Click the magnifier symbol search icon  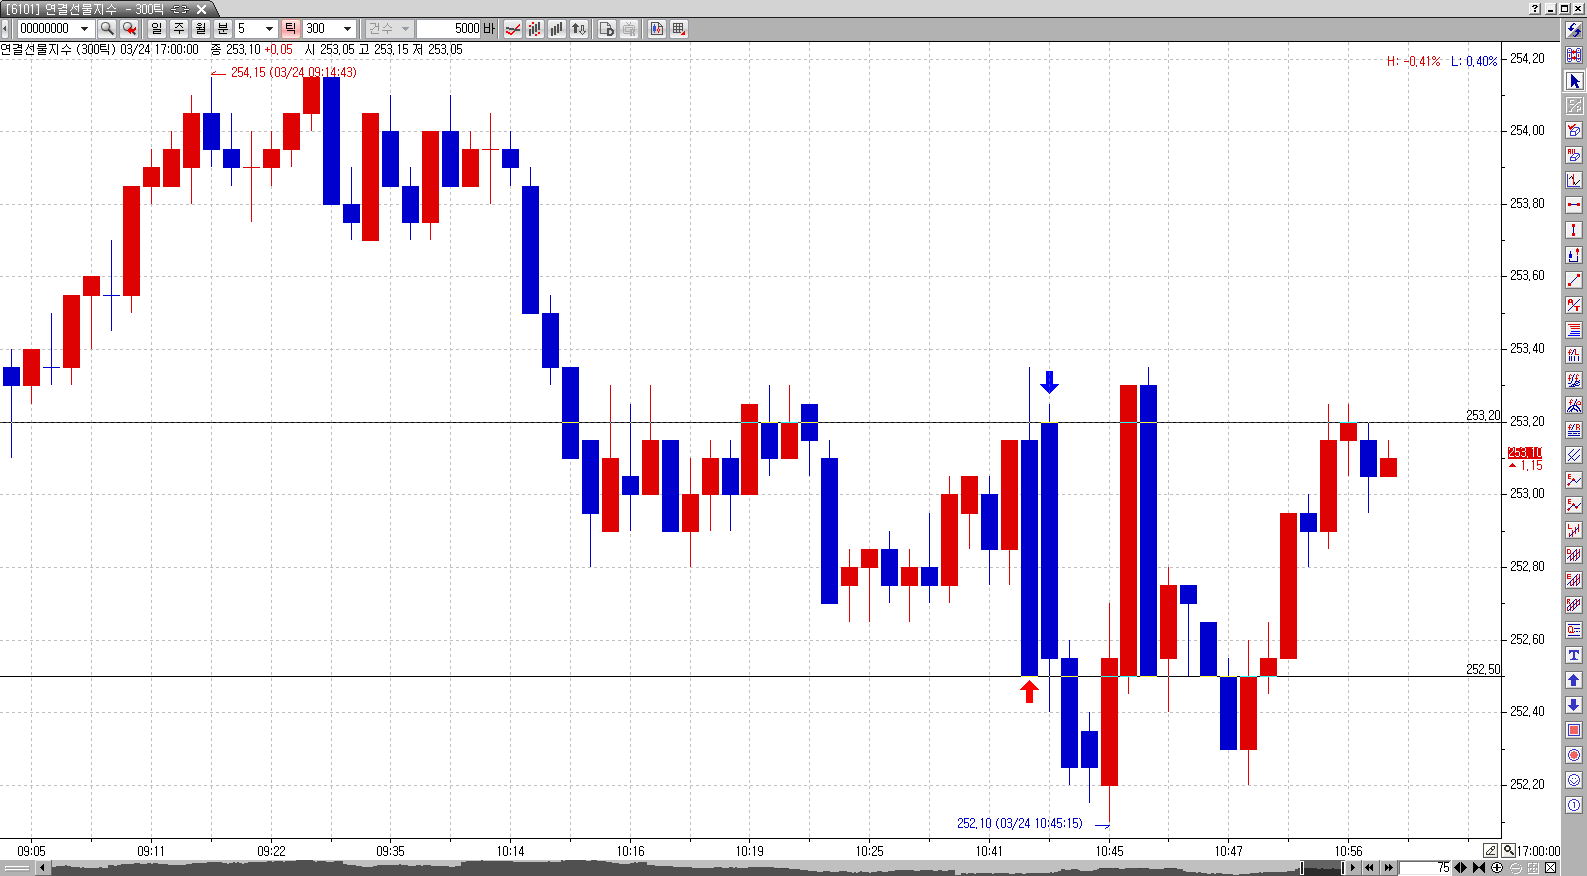107,29
